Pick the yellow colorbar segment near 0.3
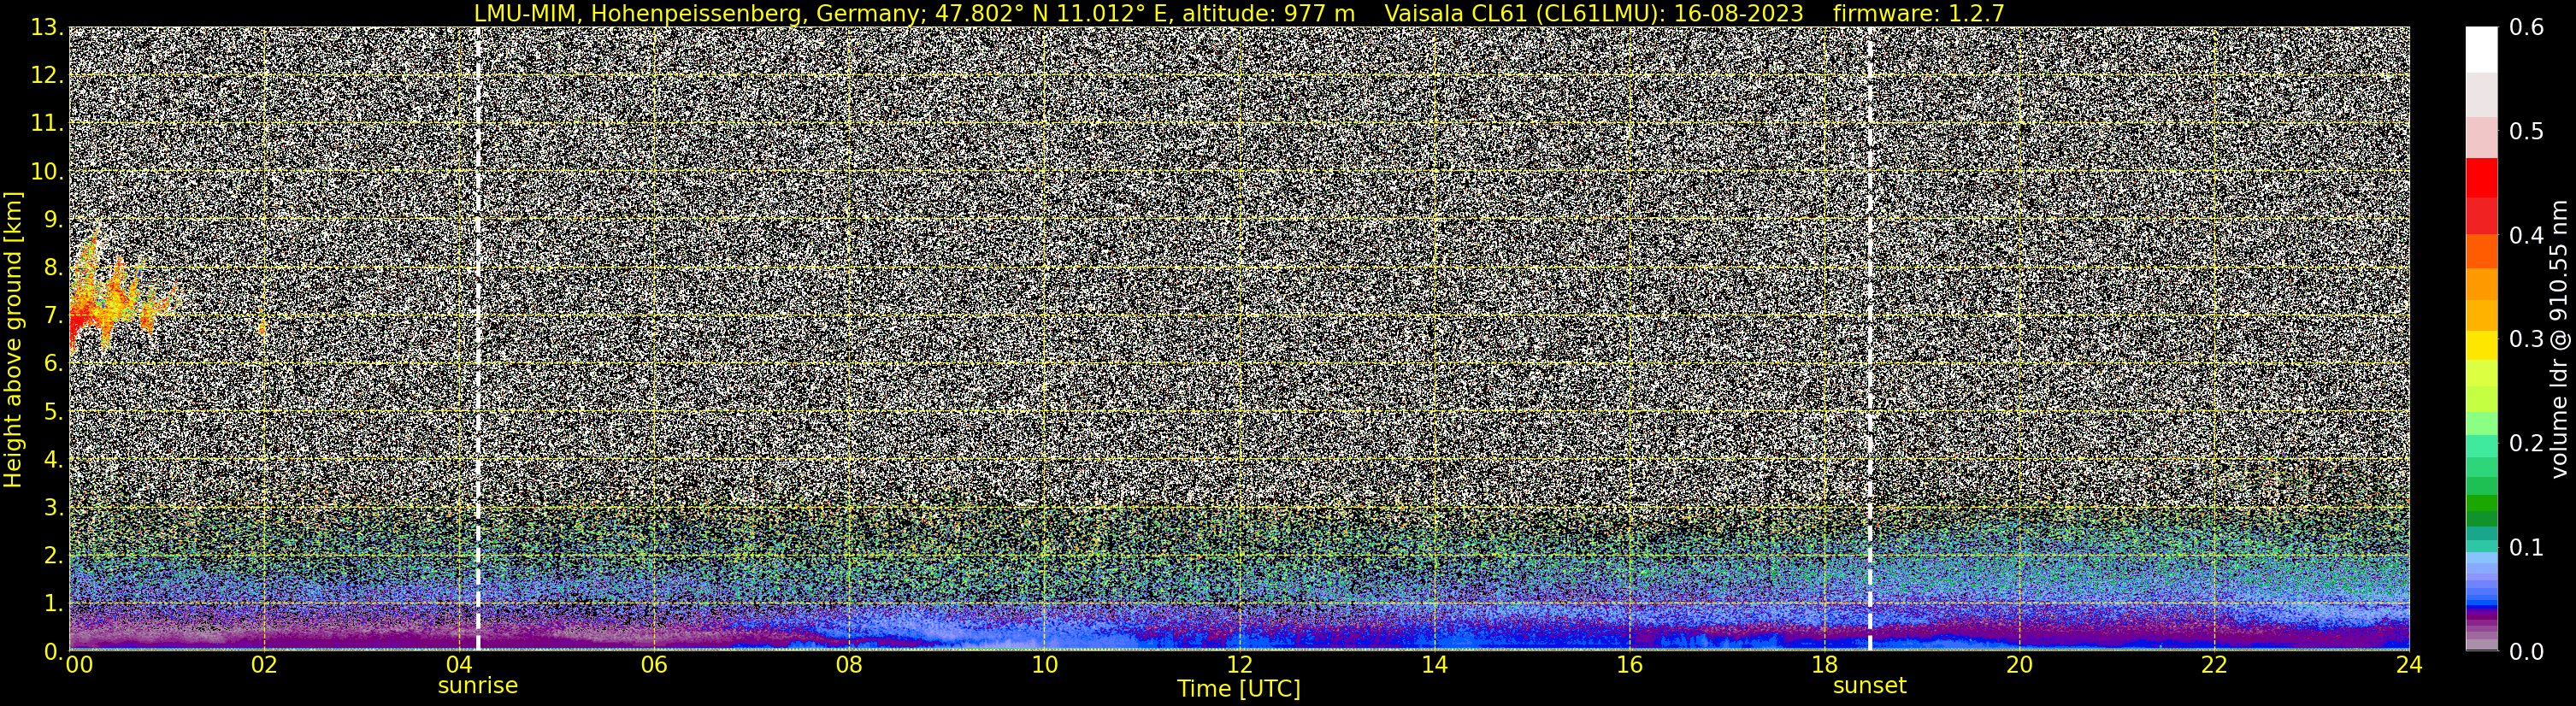This screenshot has width=2576, height=706. (x=2481, y=346)
